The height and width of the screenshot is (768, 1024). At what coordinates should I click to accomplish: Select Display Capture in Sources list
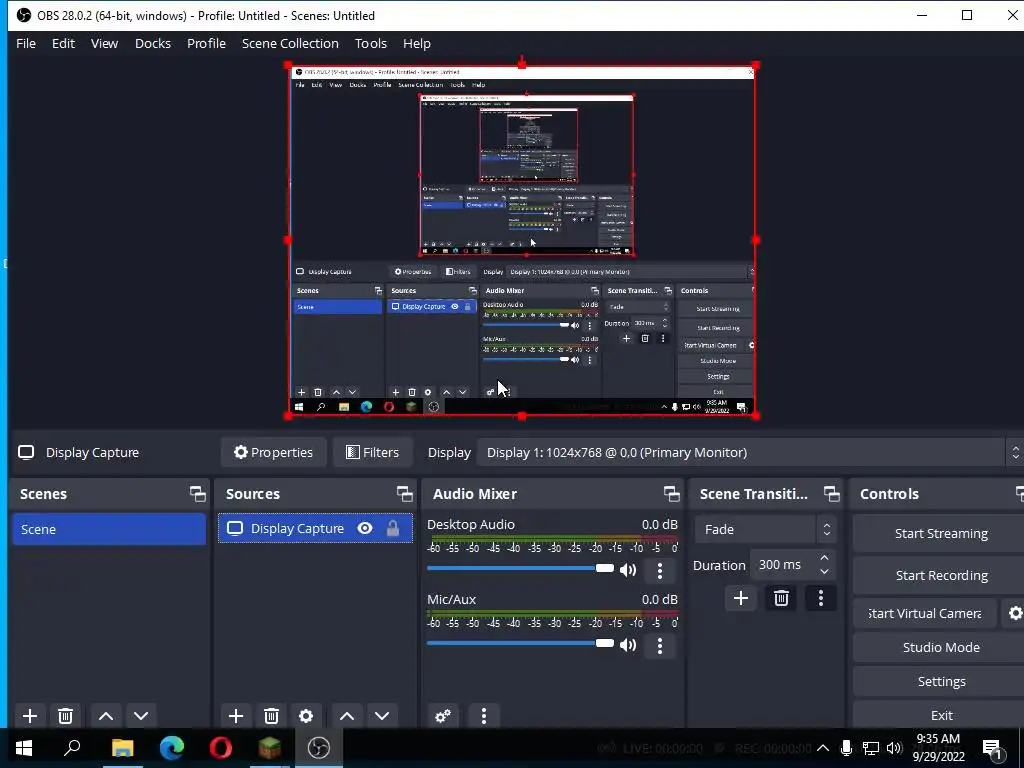pyautogui.click(x=315, y=528)
